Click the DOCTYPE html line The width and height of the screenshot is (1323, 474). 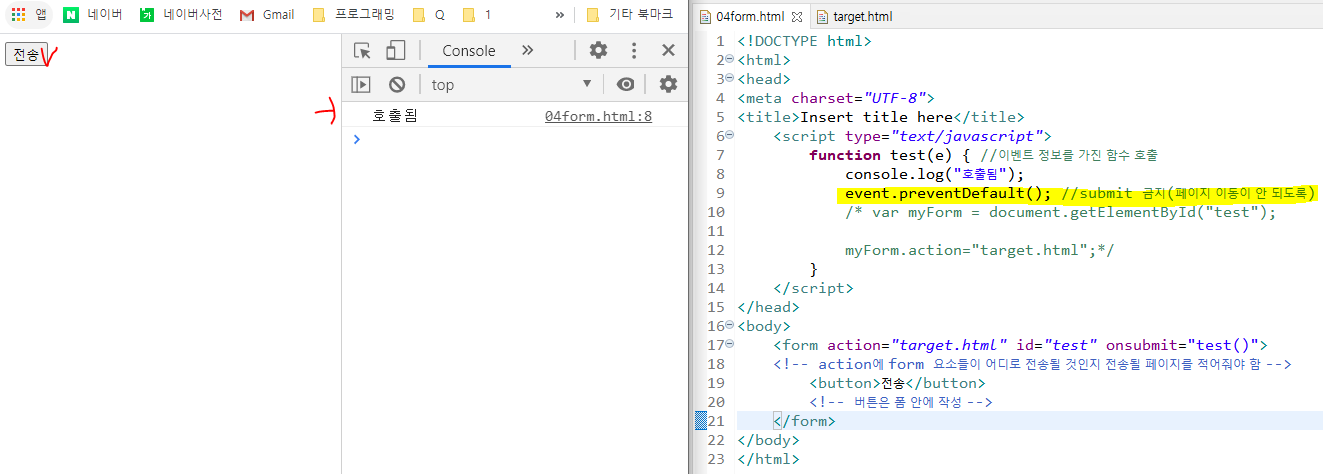click(x=804, y=41)
